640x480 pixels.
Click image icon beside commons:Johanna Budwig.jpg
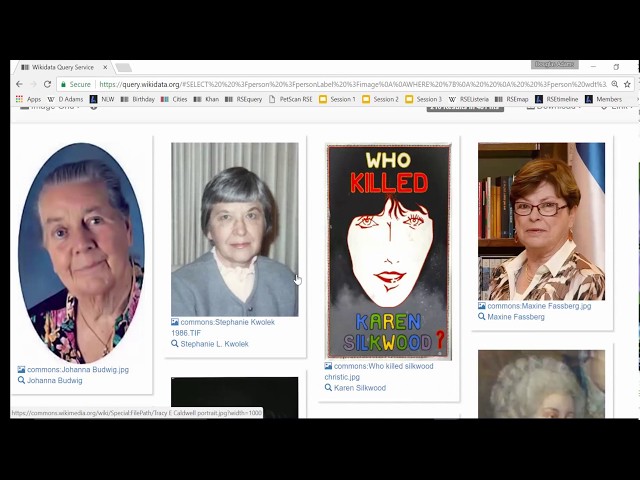[21, 370]
